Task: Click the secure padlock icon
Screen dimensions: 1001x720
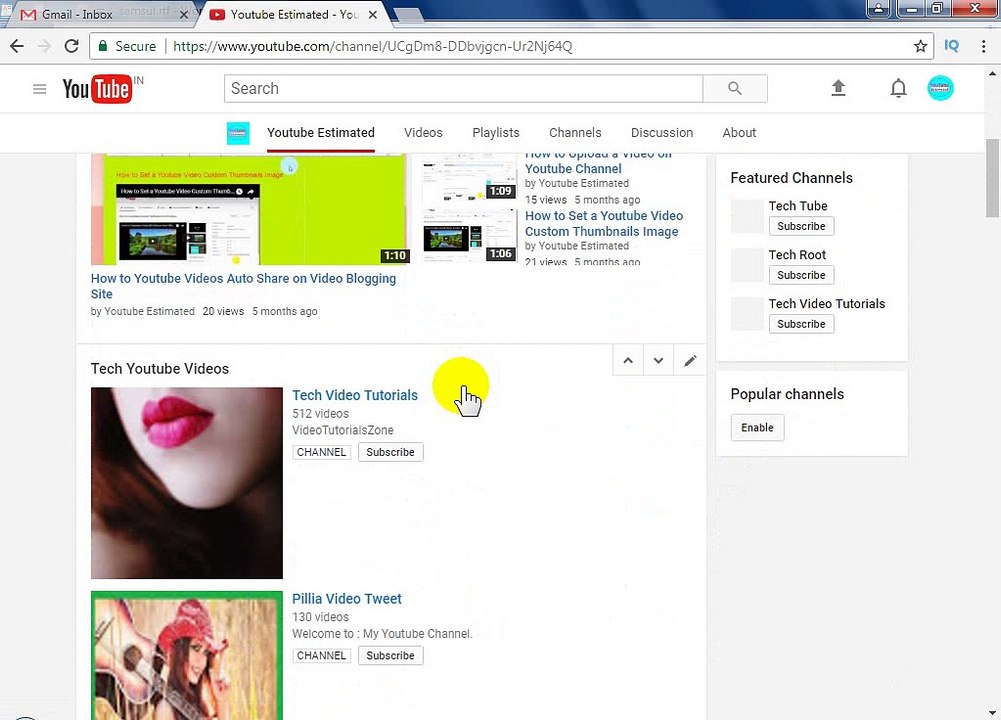Action: pyautogui.click(x=102, y=46)
